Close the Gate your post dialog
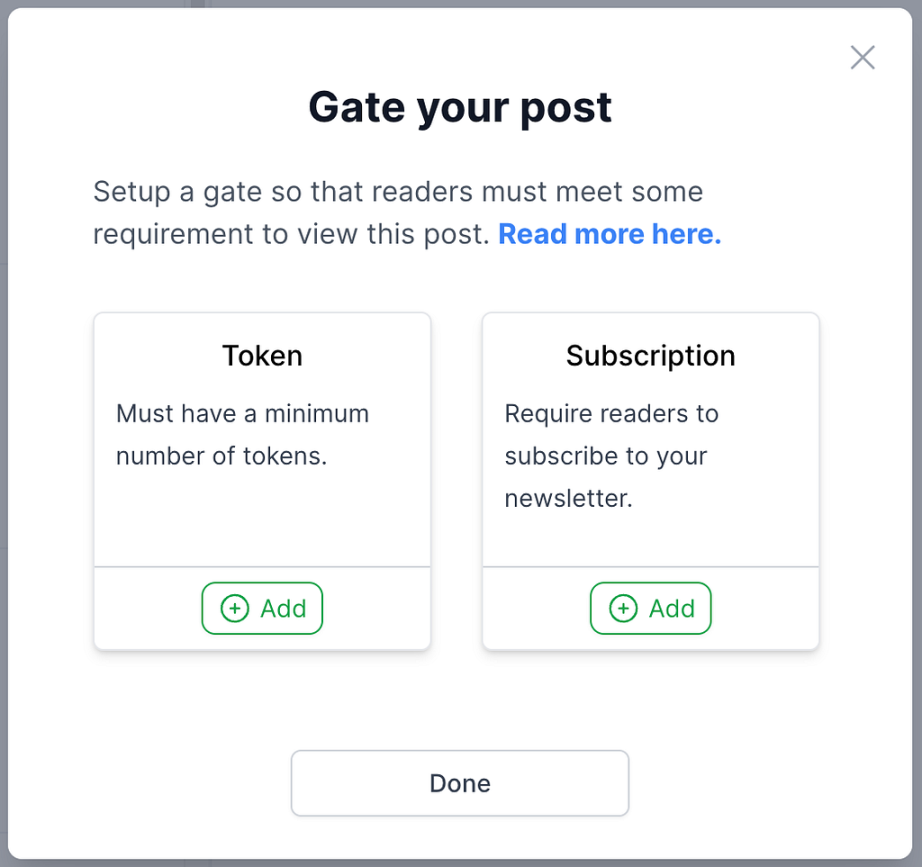The image size is (922, 867). (863, 58)
